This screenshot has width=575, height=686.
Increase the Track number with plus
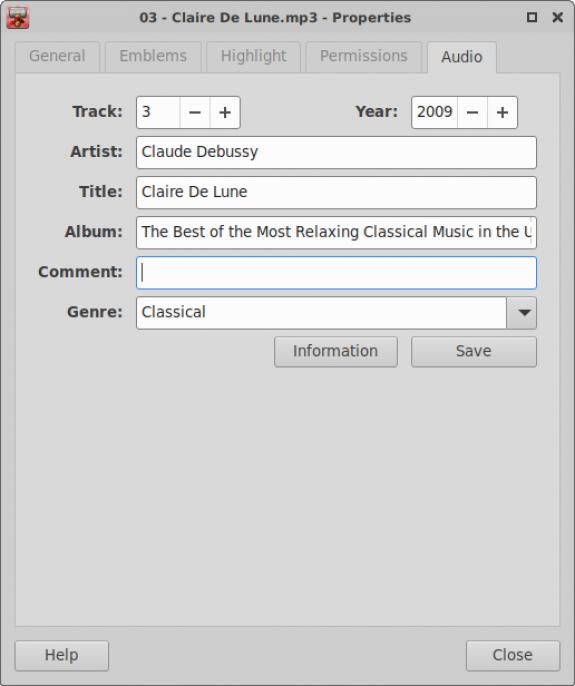tap(225, 112)
